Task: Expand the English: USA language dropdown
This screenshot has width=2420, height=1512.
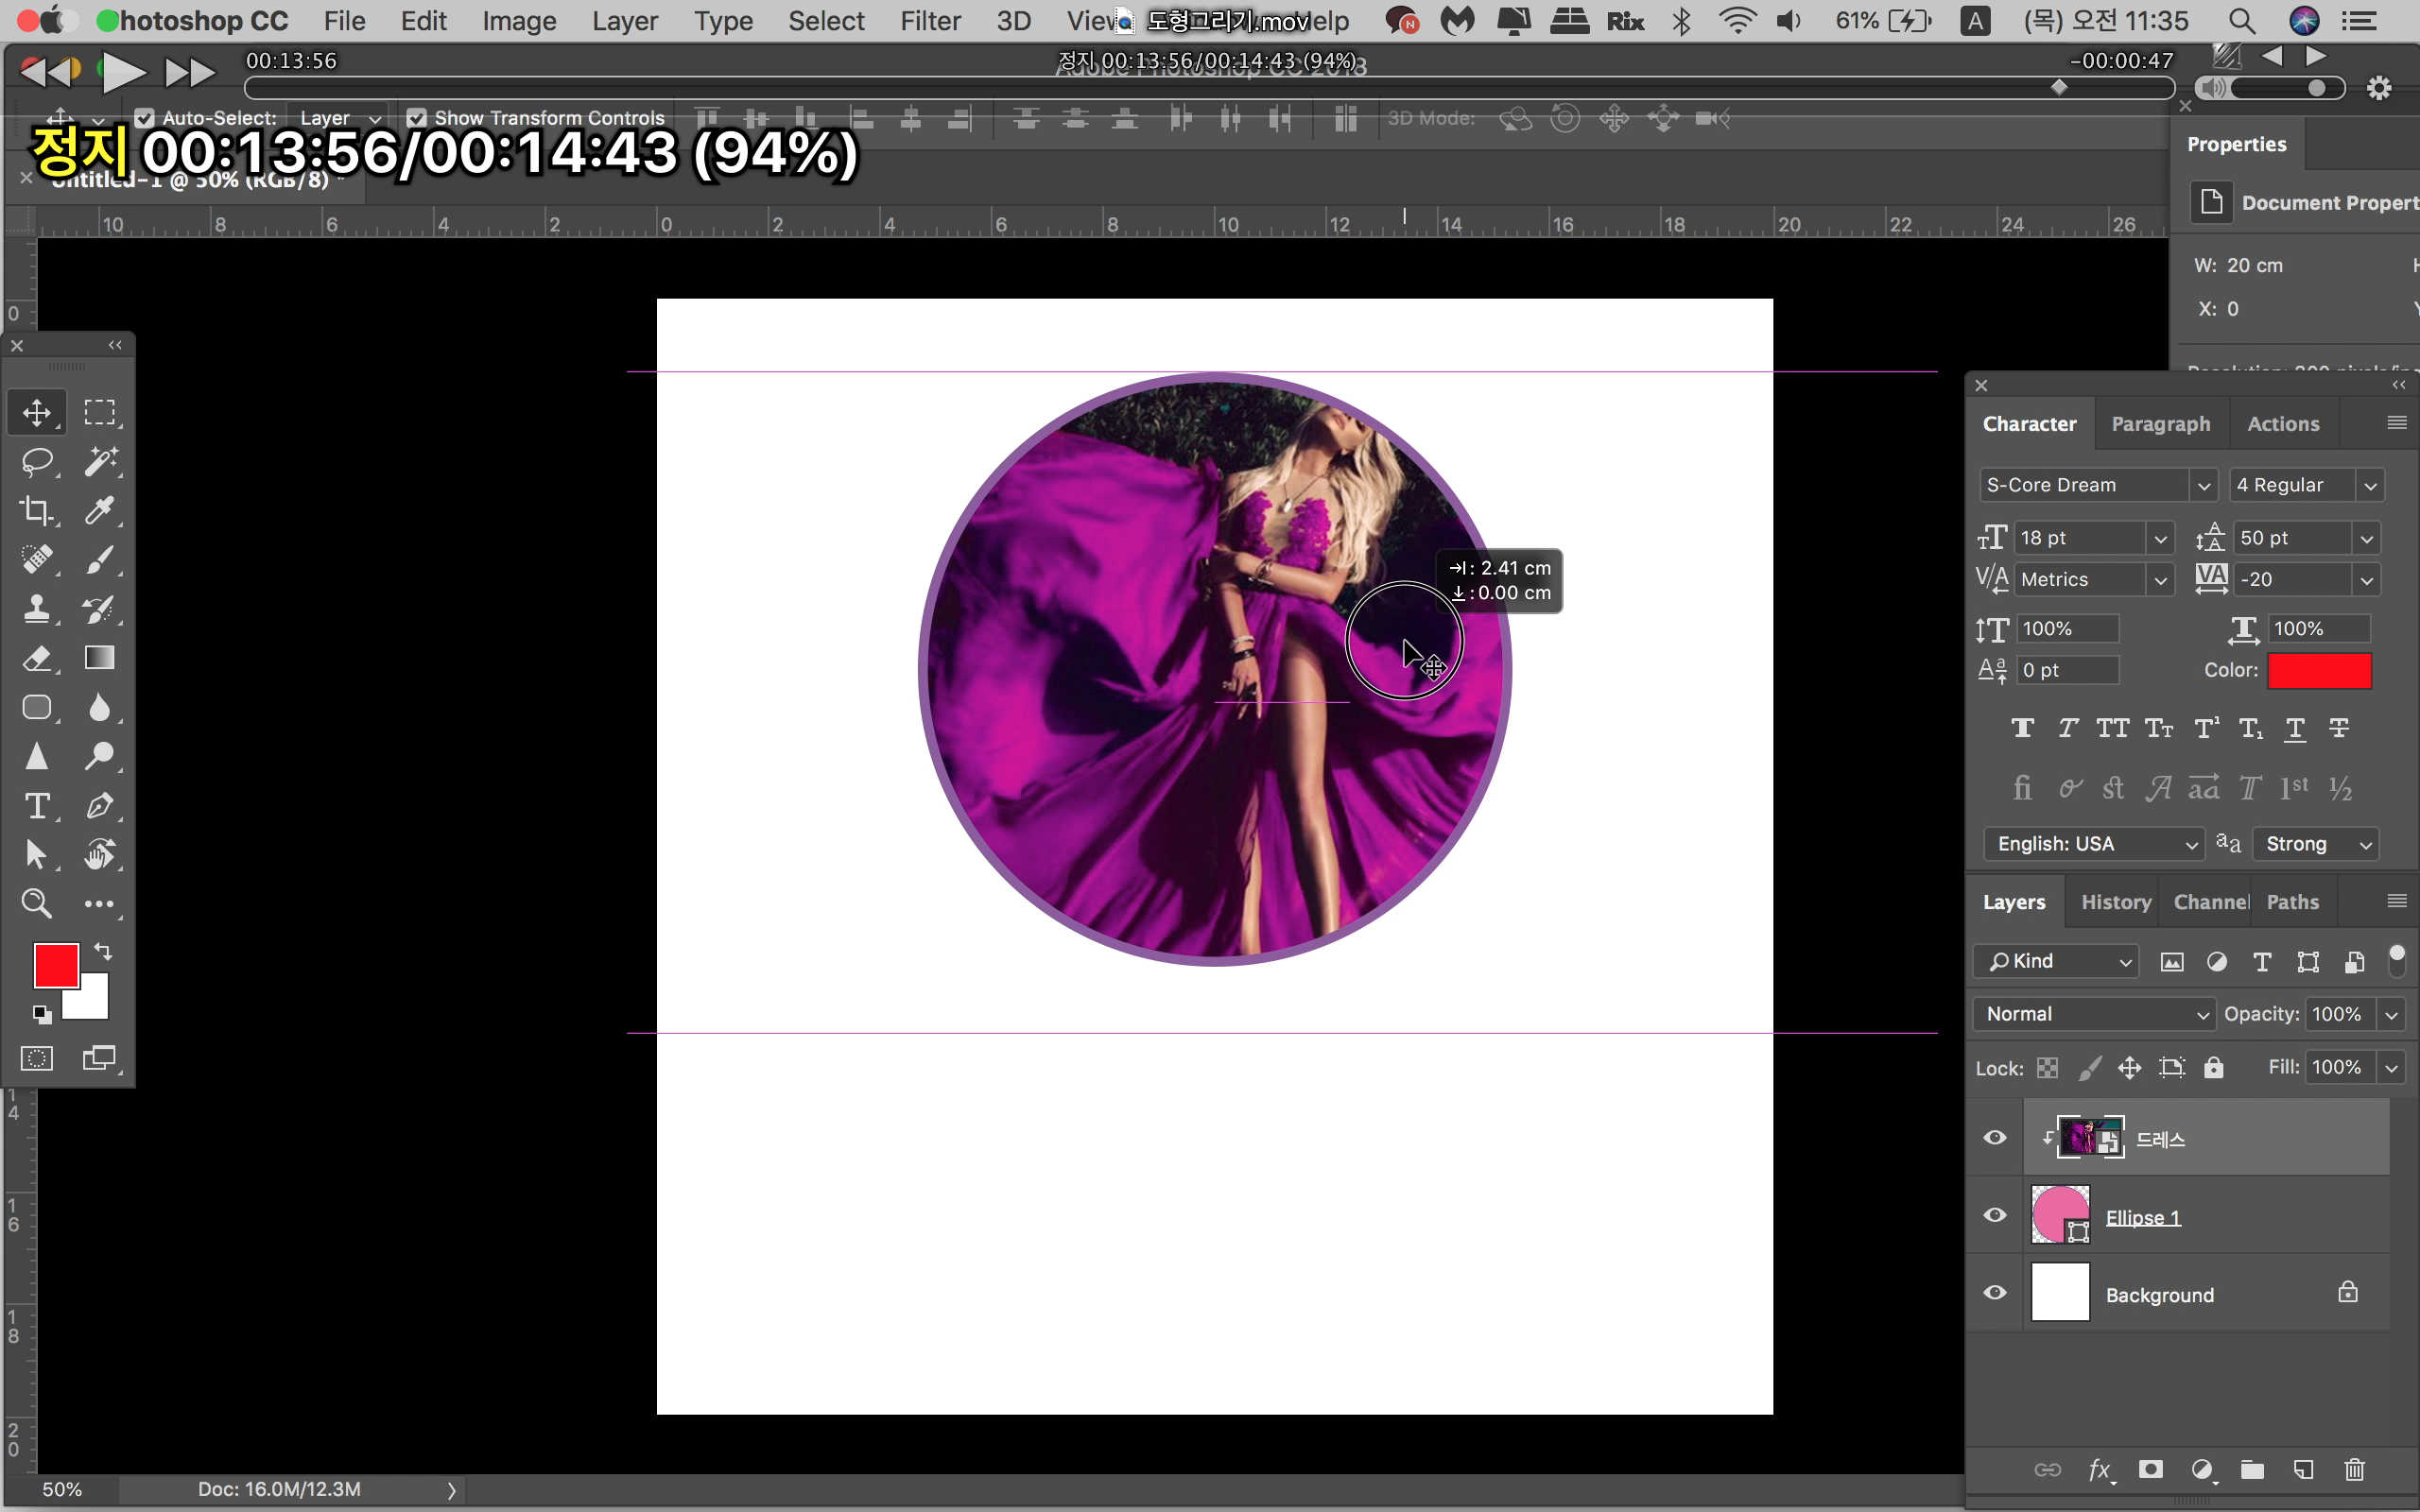Action: [2093, 844]
